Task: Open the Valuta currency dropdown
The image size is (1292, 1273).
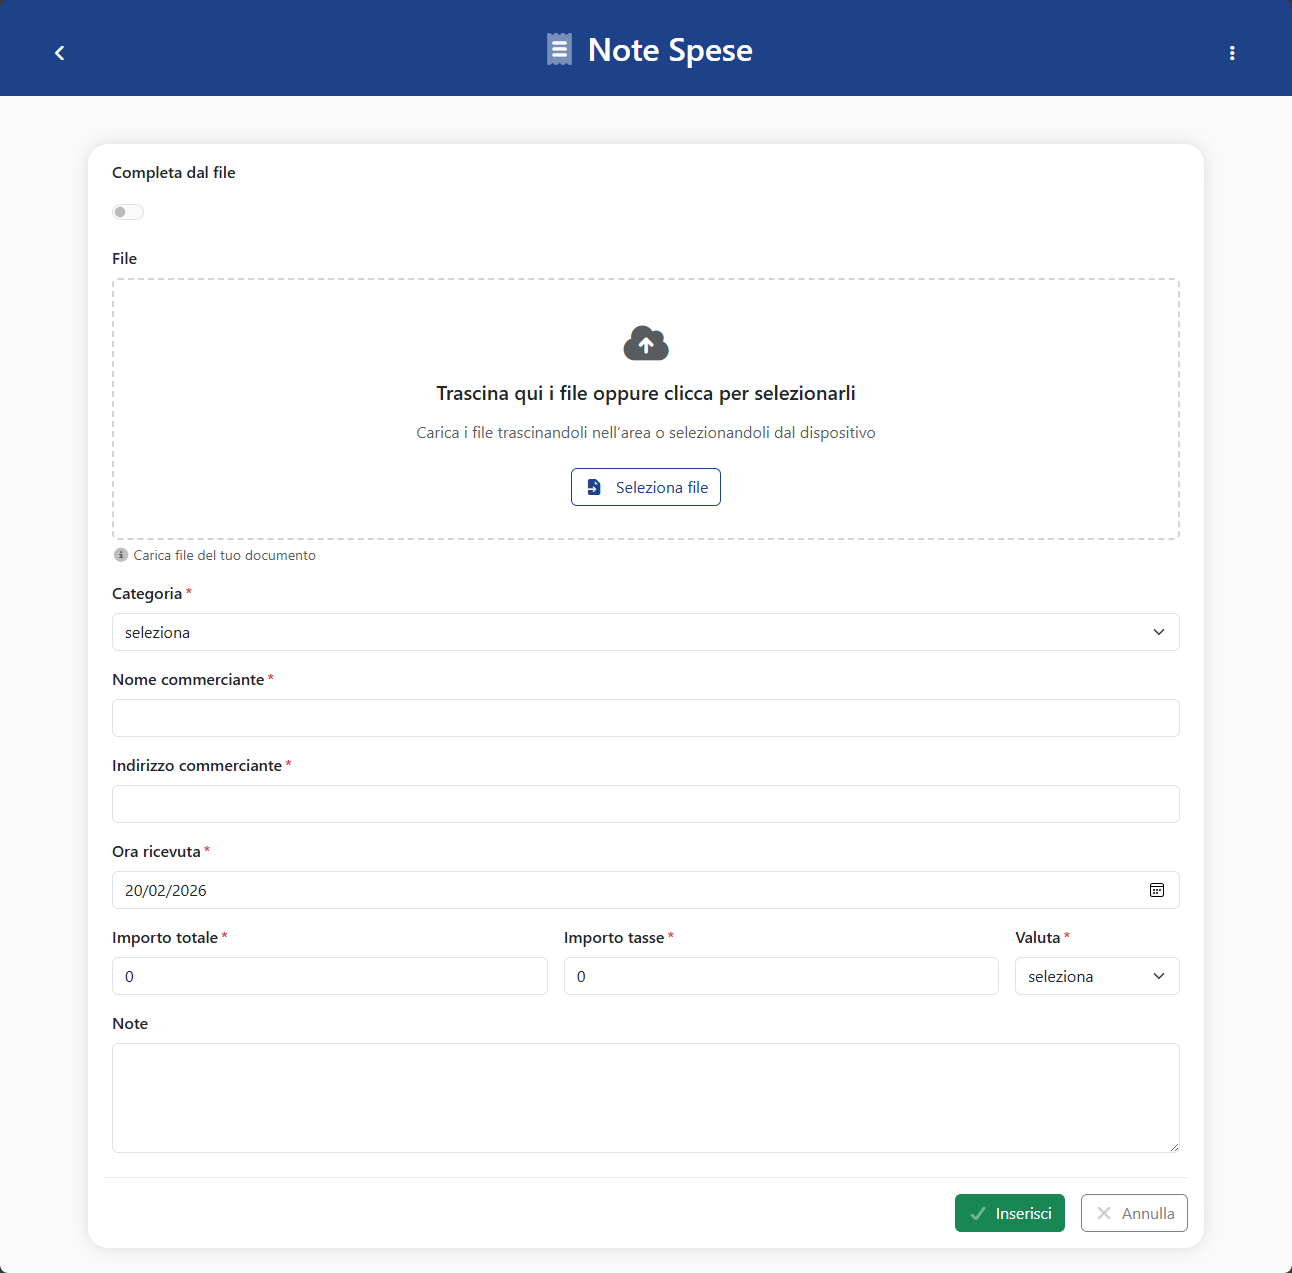Action: 1096,976
